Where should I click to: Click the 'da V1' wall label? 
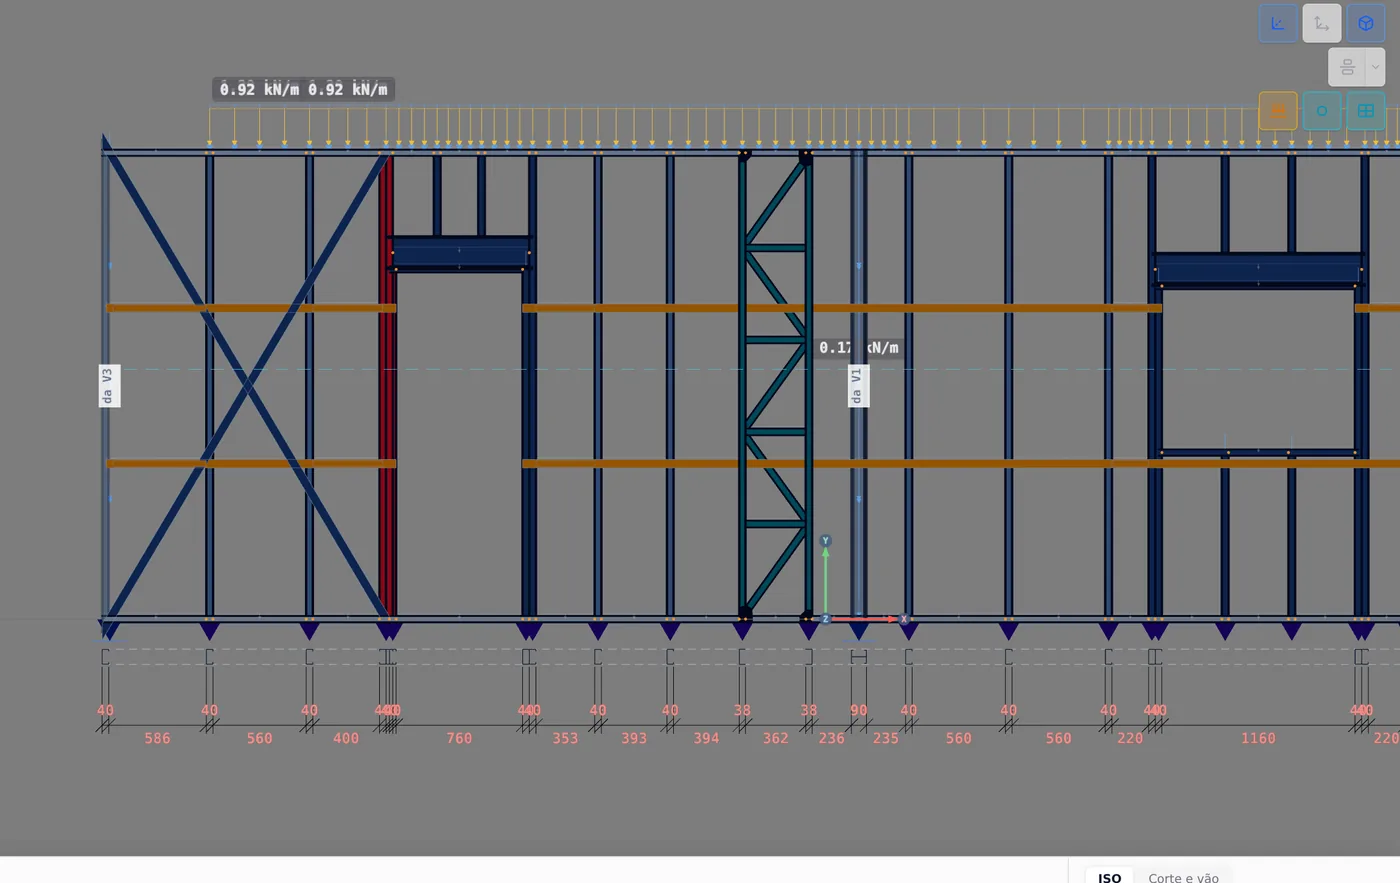click(x=858, y=386)
